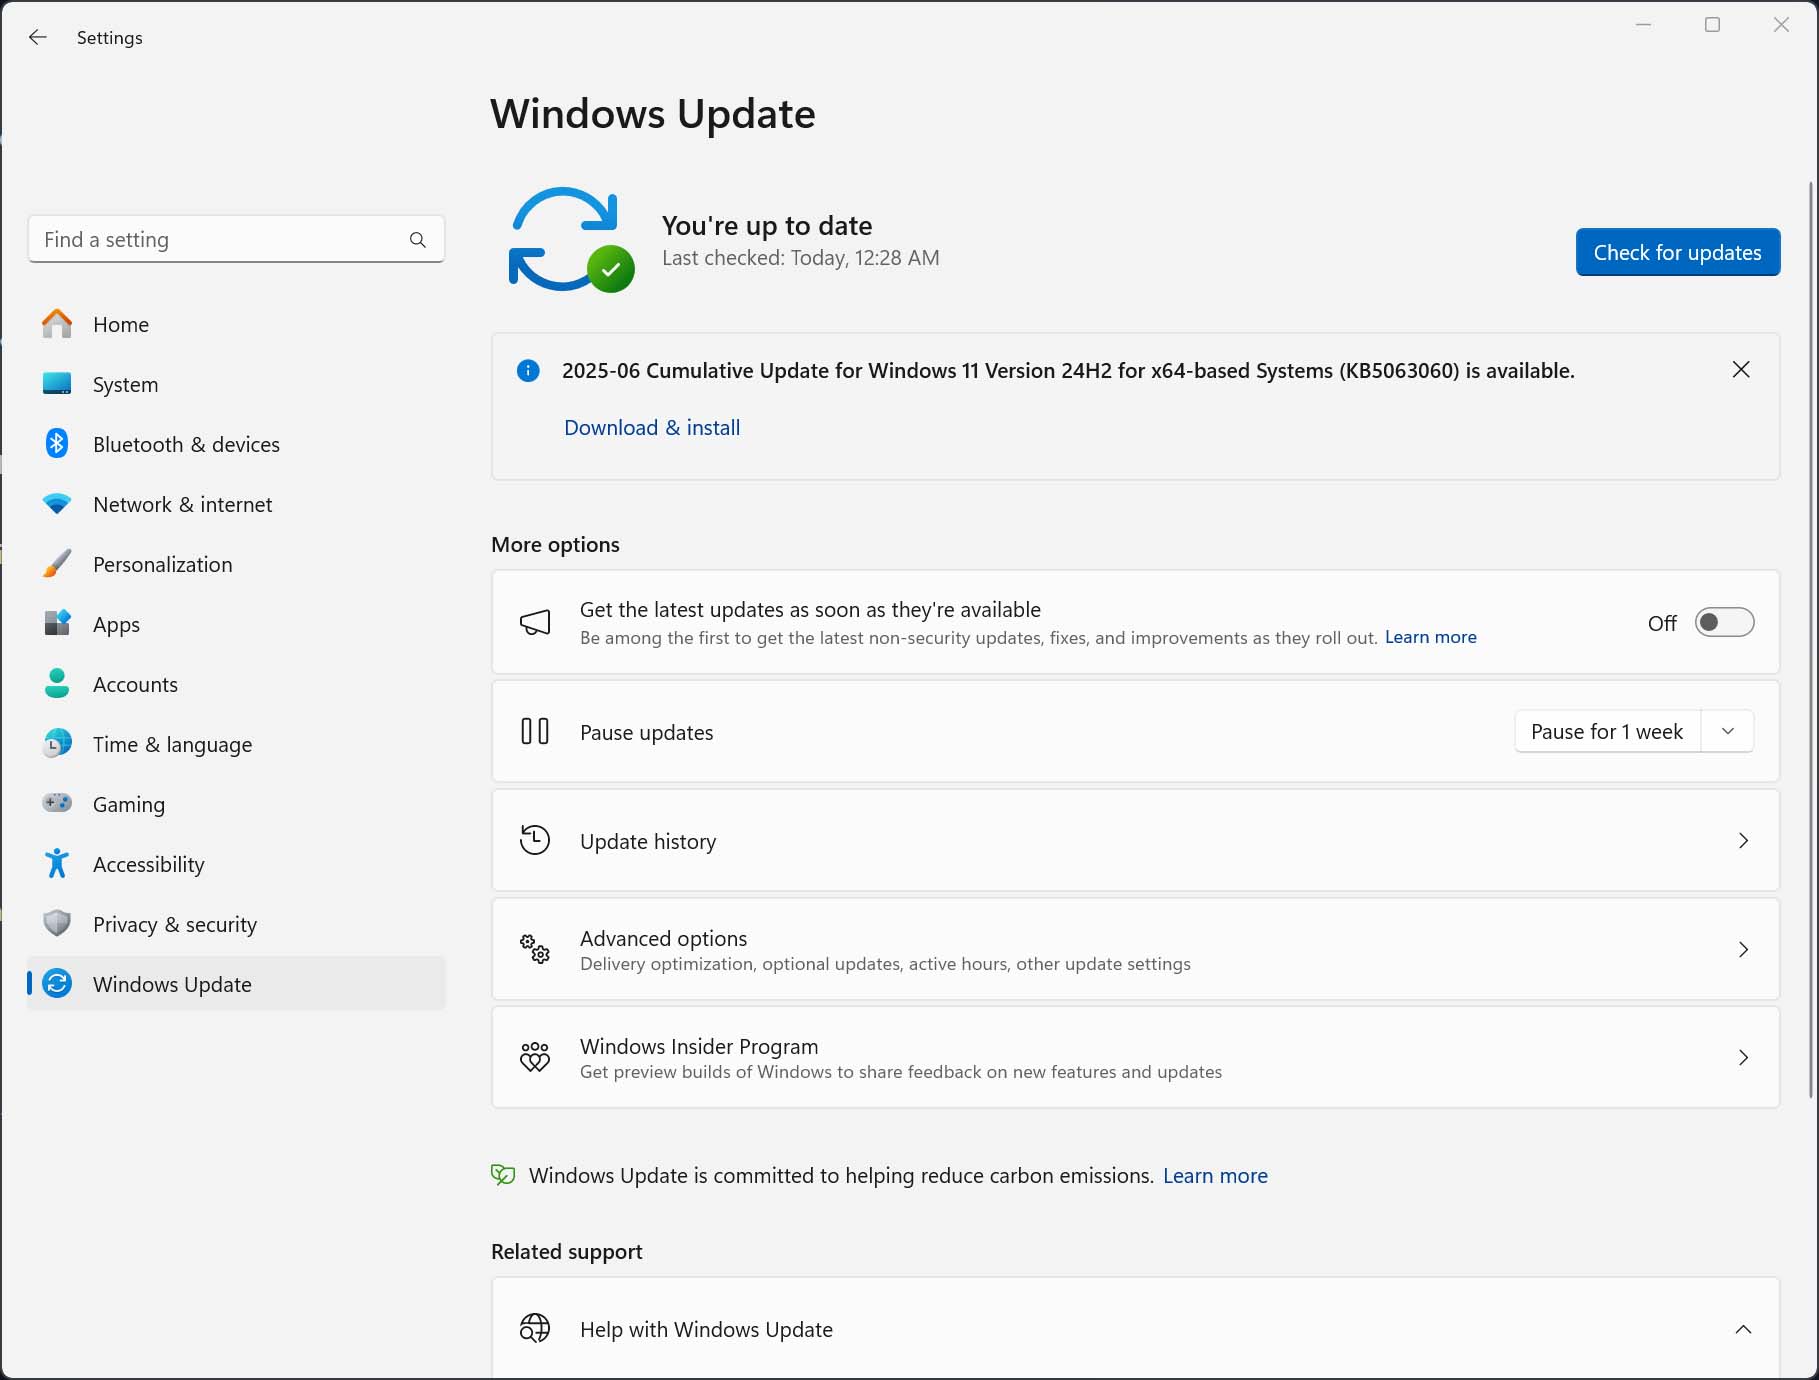Open the Personalization category
The width and height of the screenshot is (1819, 1380).
237,564
